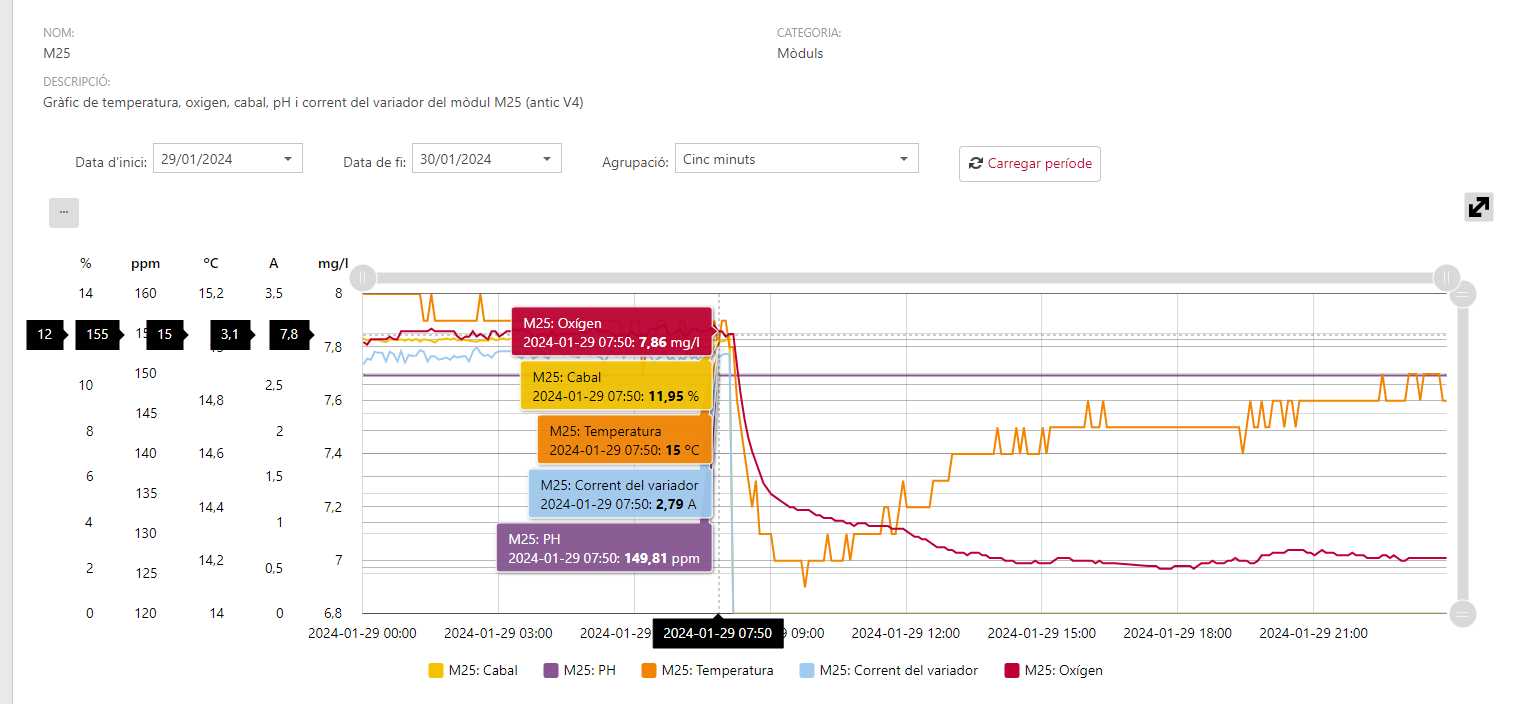Viewport: 1524px width, 704px height.
Task: Click the top vertical scrollbar grip
Action: tap(1462, 294)
